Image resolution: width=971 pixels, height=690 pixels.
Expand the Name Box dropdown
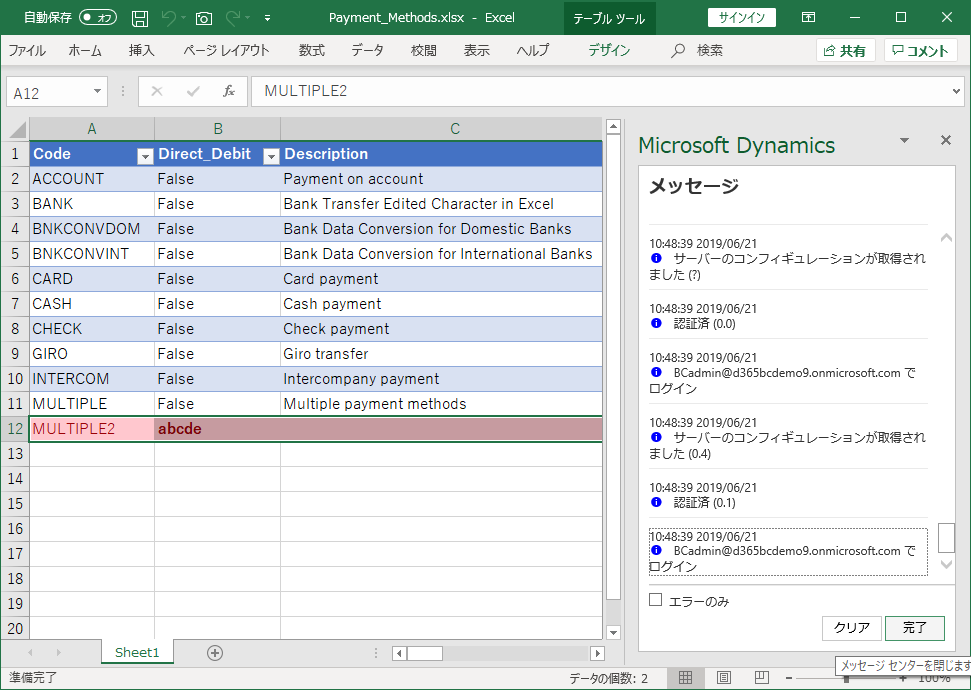pyautogui.click(x=97, y=92)
